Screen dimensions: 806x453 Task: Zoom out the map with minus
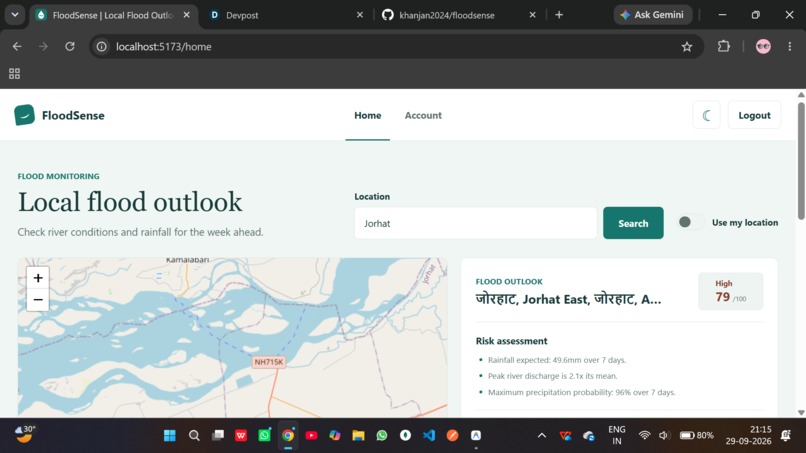(x=38, y=300)
